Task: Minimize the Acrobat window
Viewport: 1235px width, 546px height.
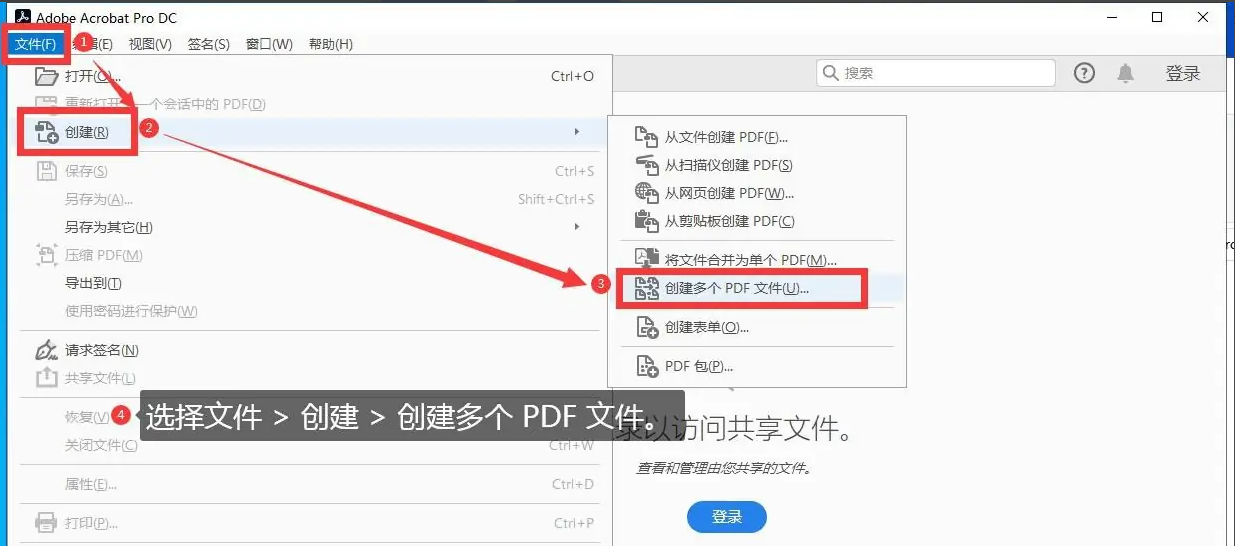Action: tap(1111, 17)
